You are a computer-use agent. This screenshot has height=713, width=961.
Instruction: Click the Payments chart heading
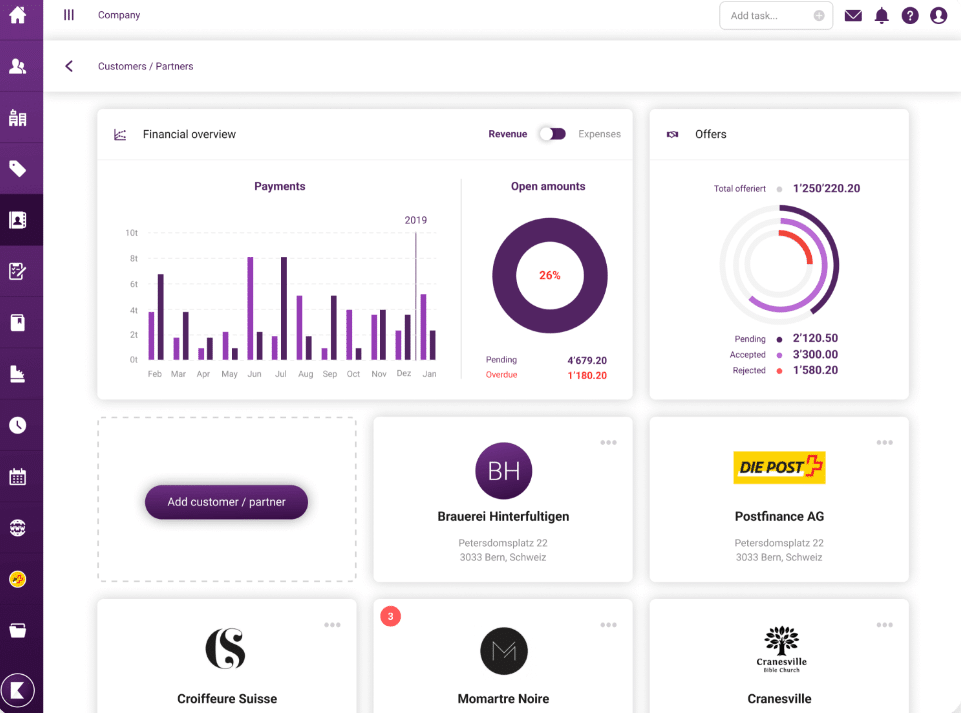coord(279,186)
